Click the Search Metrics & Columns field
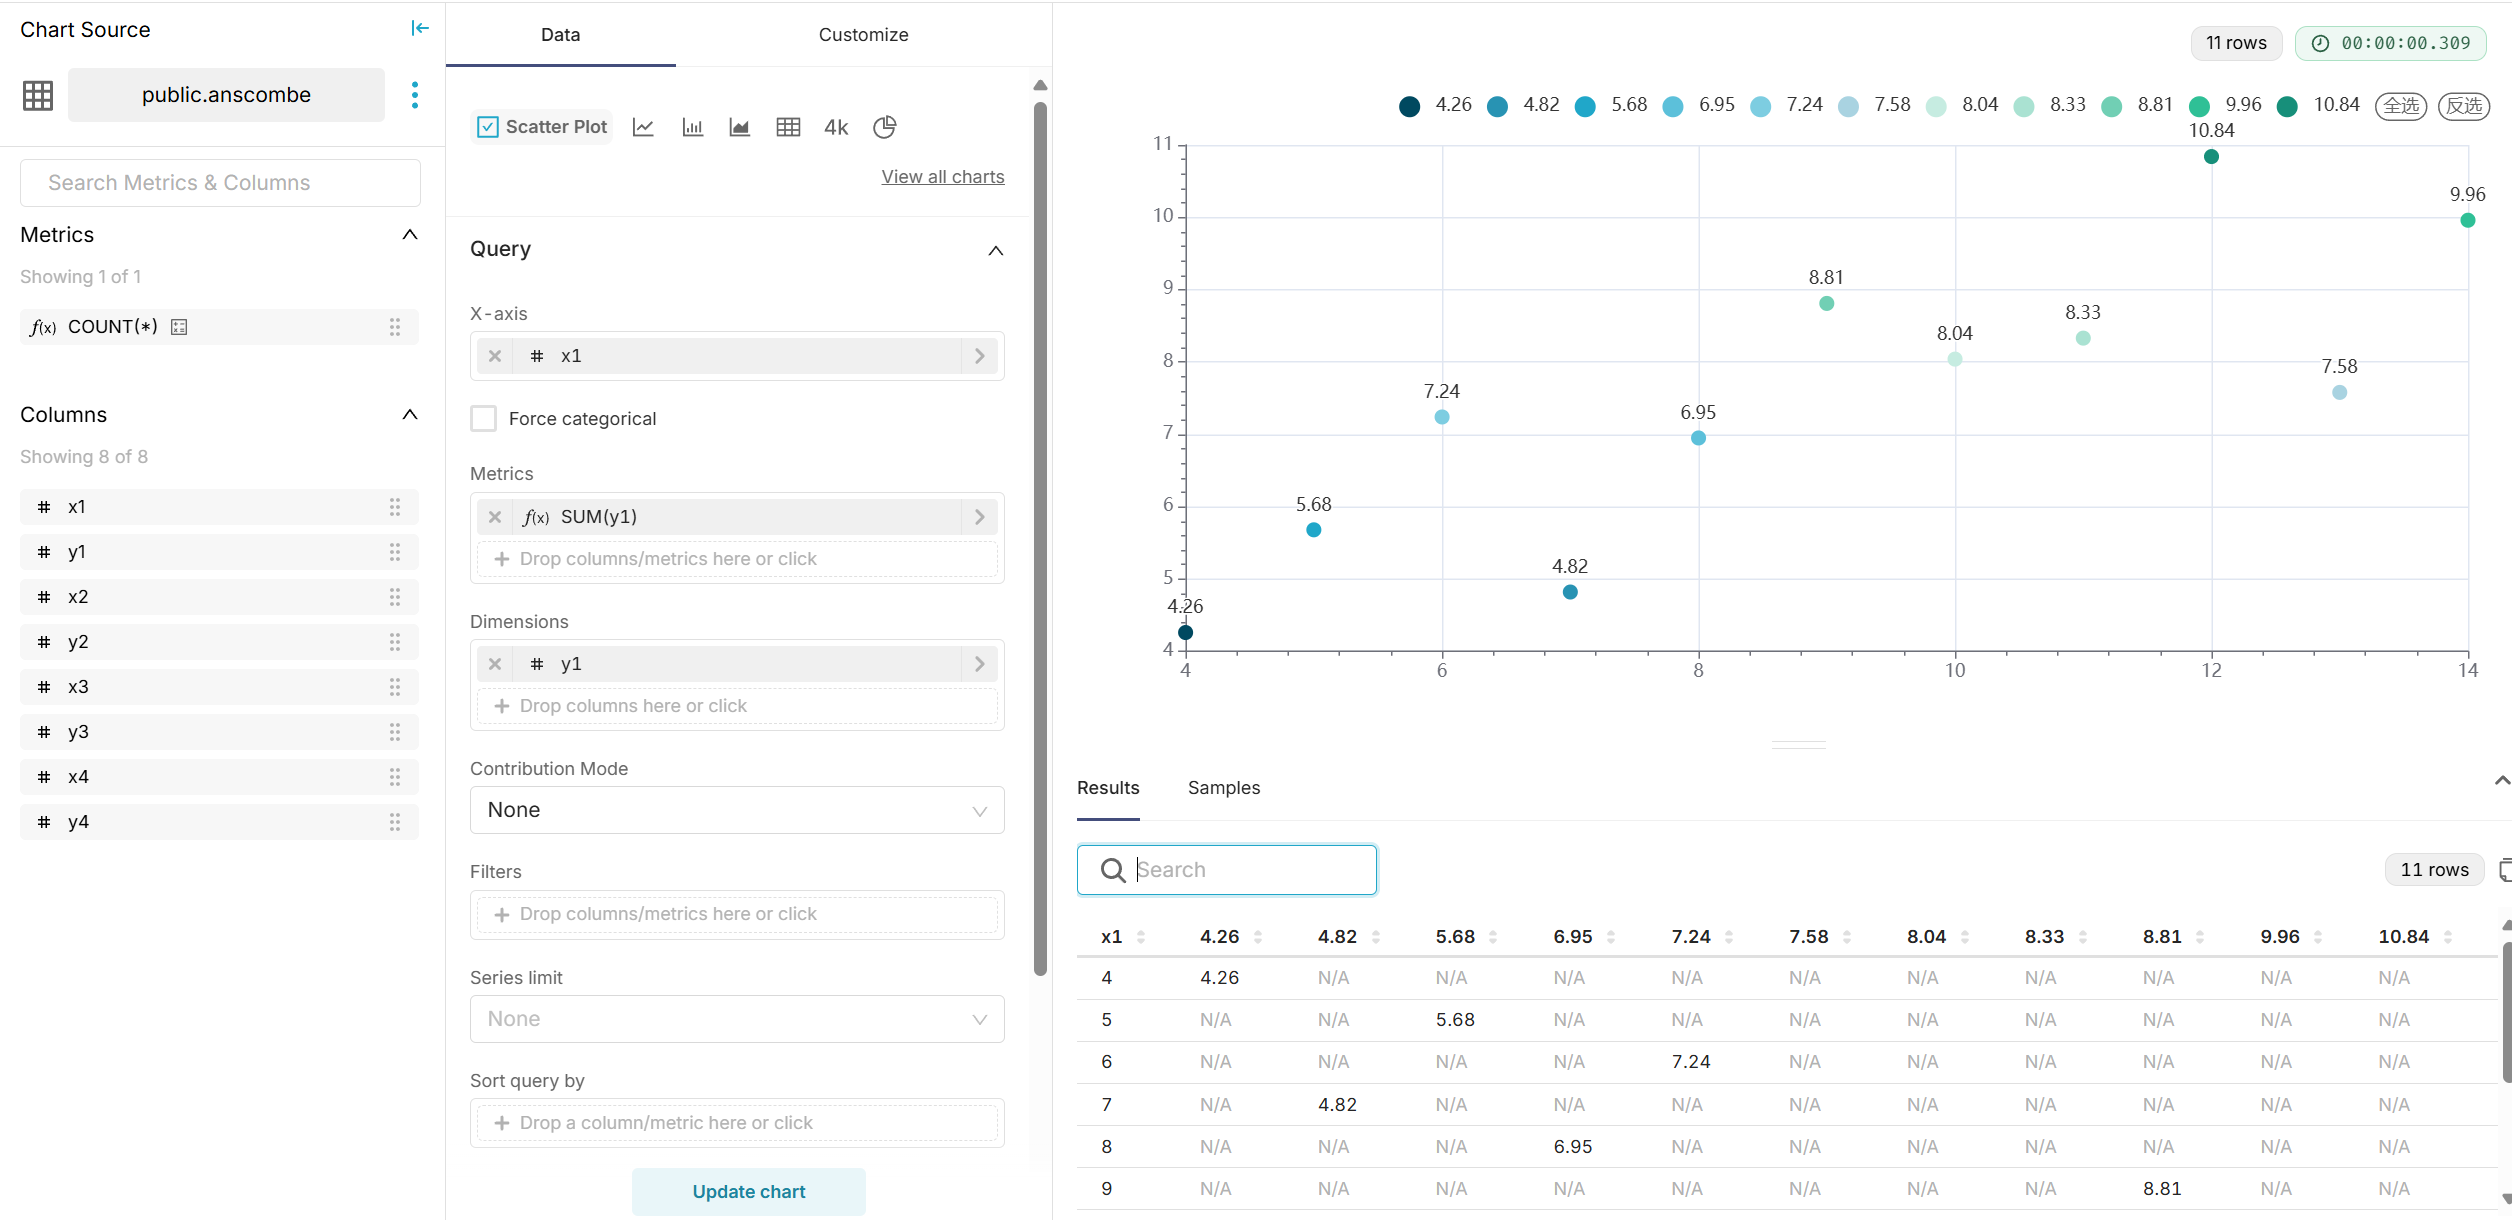 click(220, 183)
